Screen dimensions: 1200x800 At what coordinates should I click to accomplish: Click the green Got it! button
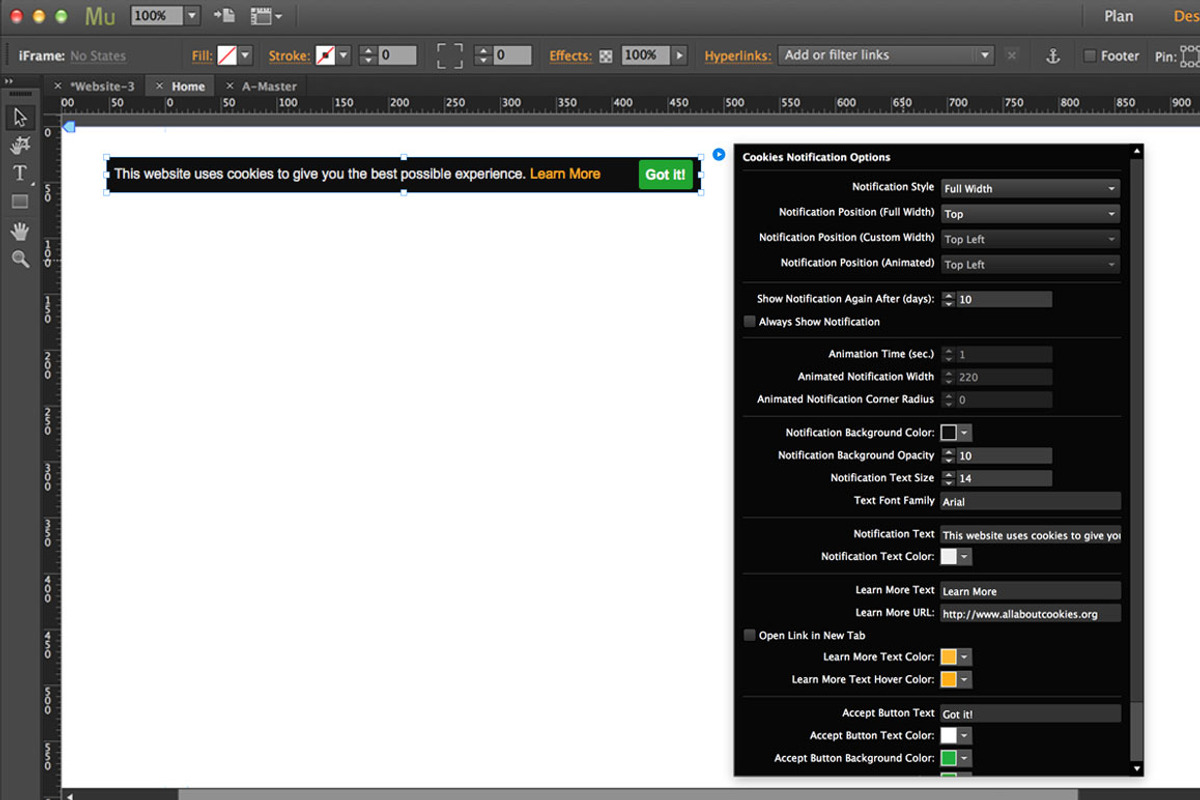tap(665, 174)
